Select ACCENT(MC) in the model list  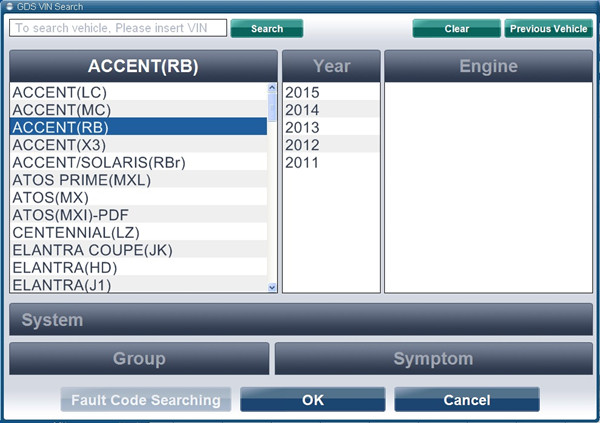point(139,109)
